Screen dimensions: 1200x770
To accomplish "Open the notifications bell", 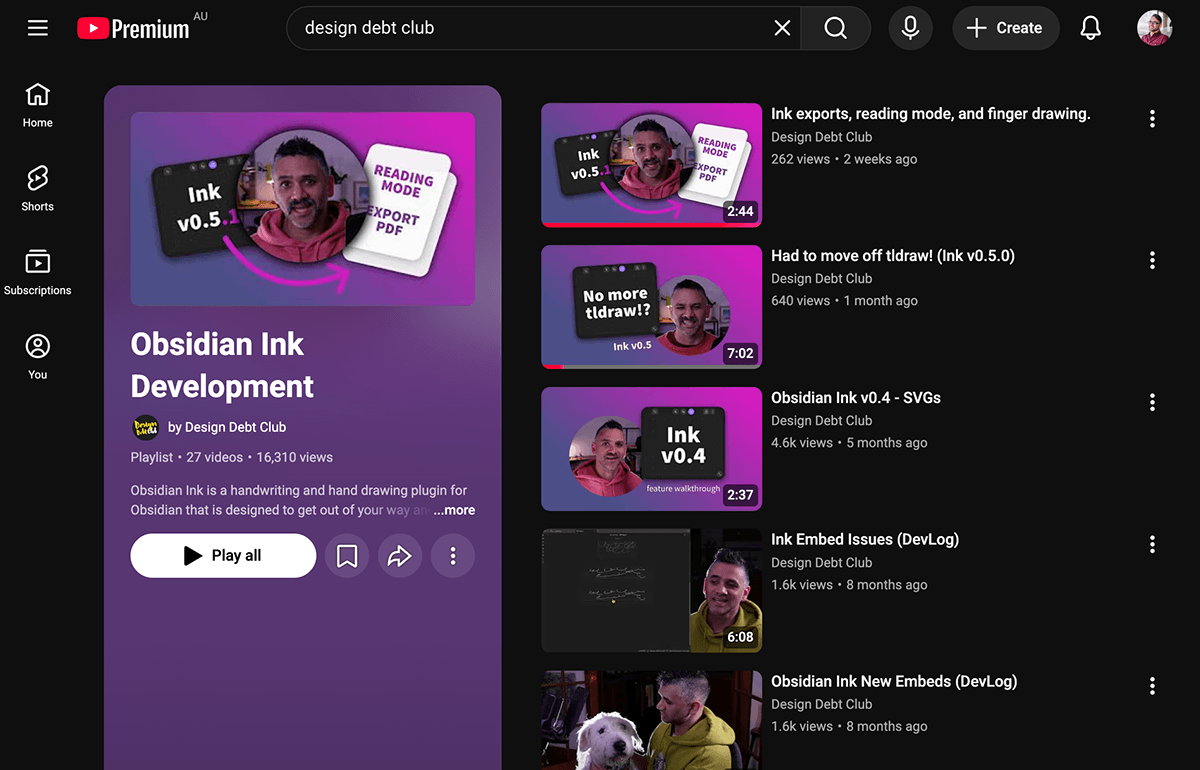I will click(1091, 28).
